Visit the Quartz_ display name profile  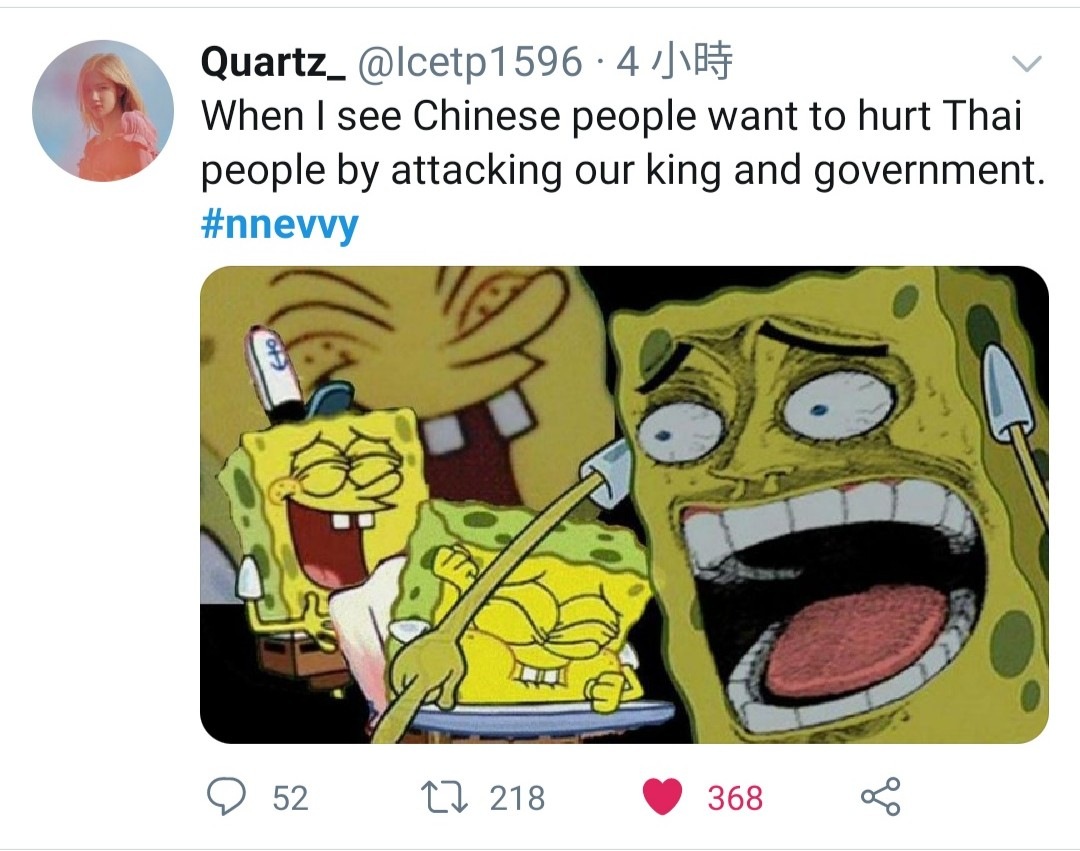[273, 62]
